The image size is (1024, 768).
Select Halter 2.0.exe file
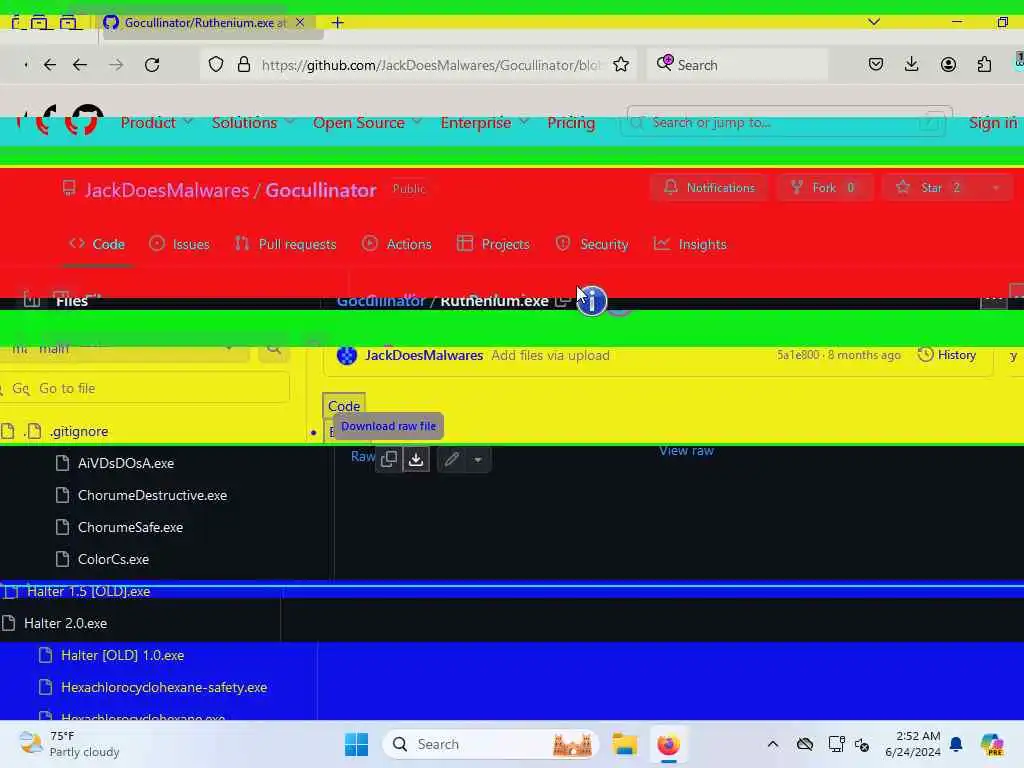[x=65, y=623]
